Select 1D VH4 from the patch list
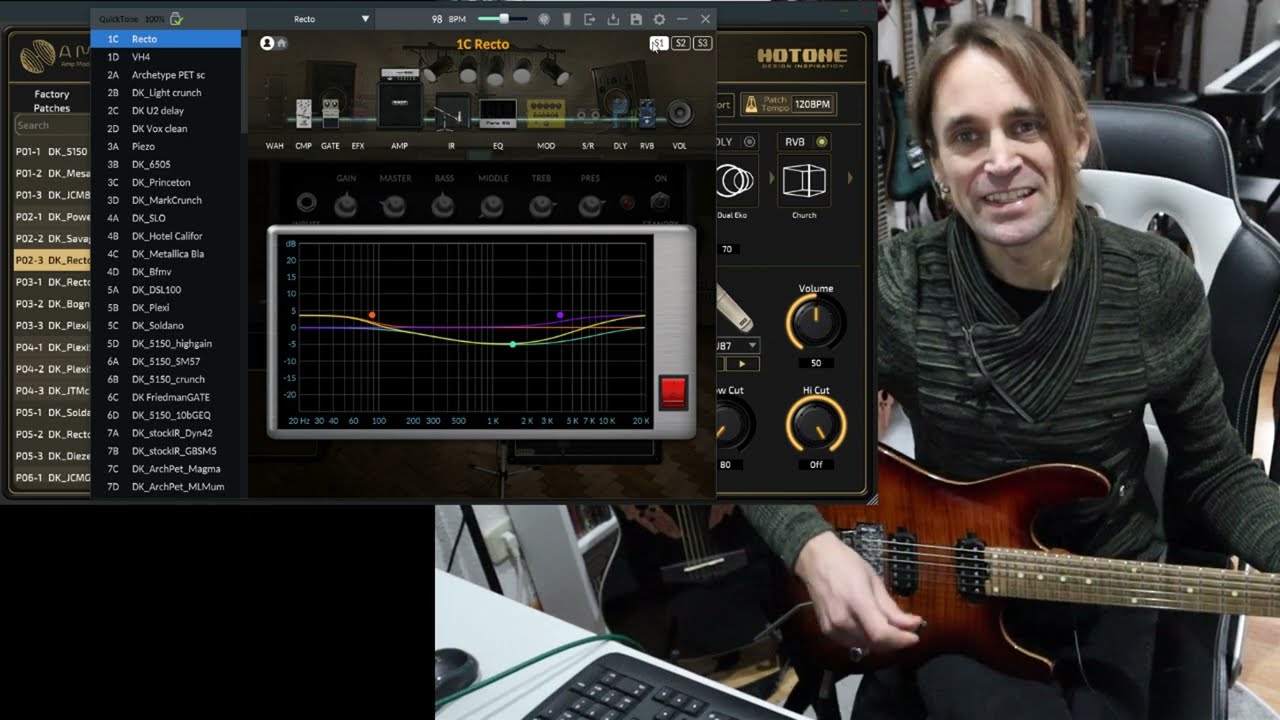 pos(166,57)
